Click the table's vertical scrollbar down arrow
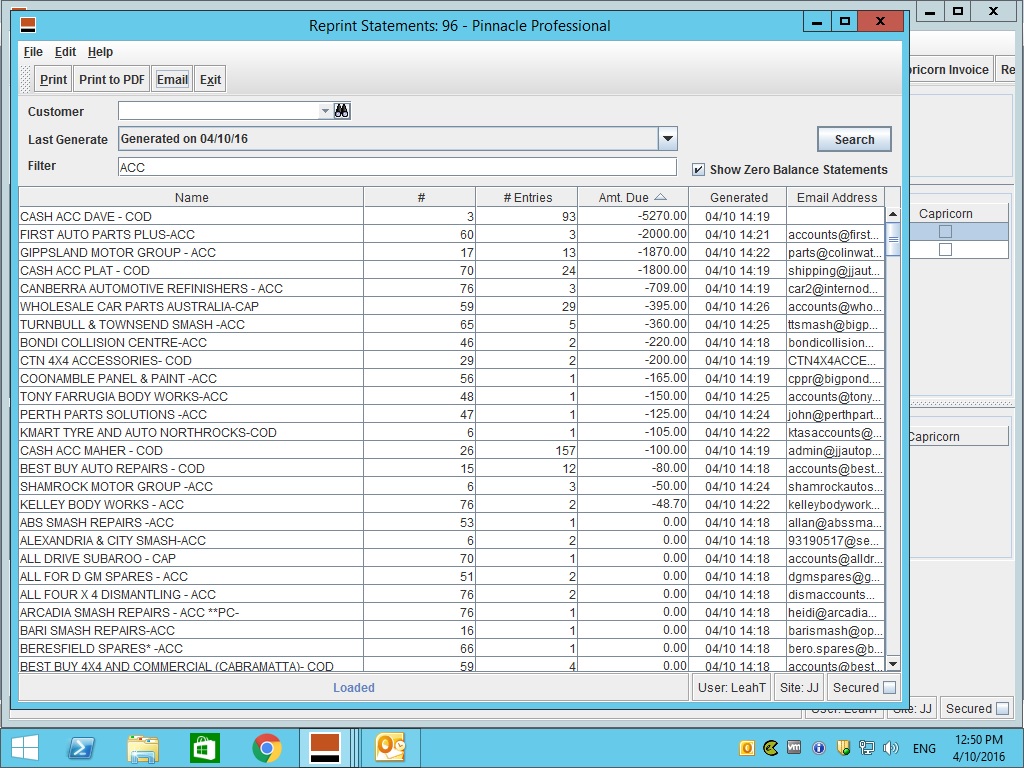 coord(892,664)
